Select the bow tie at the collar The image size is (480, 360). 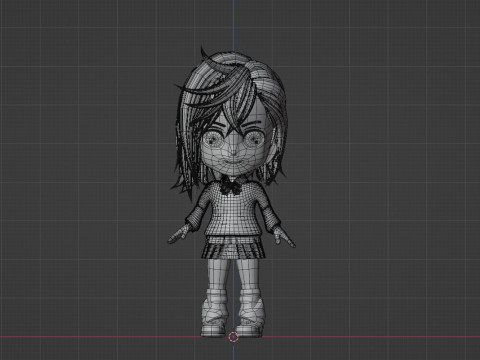(x=230, y=186)
